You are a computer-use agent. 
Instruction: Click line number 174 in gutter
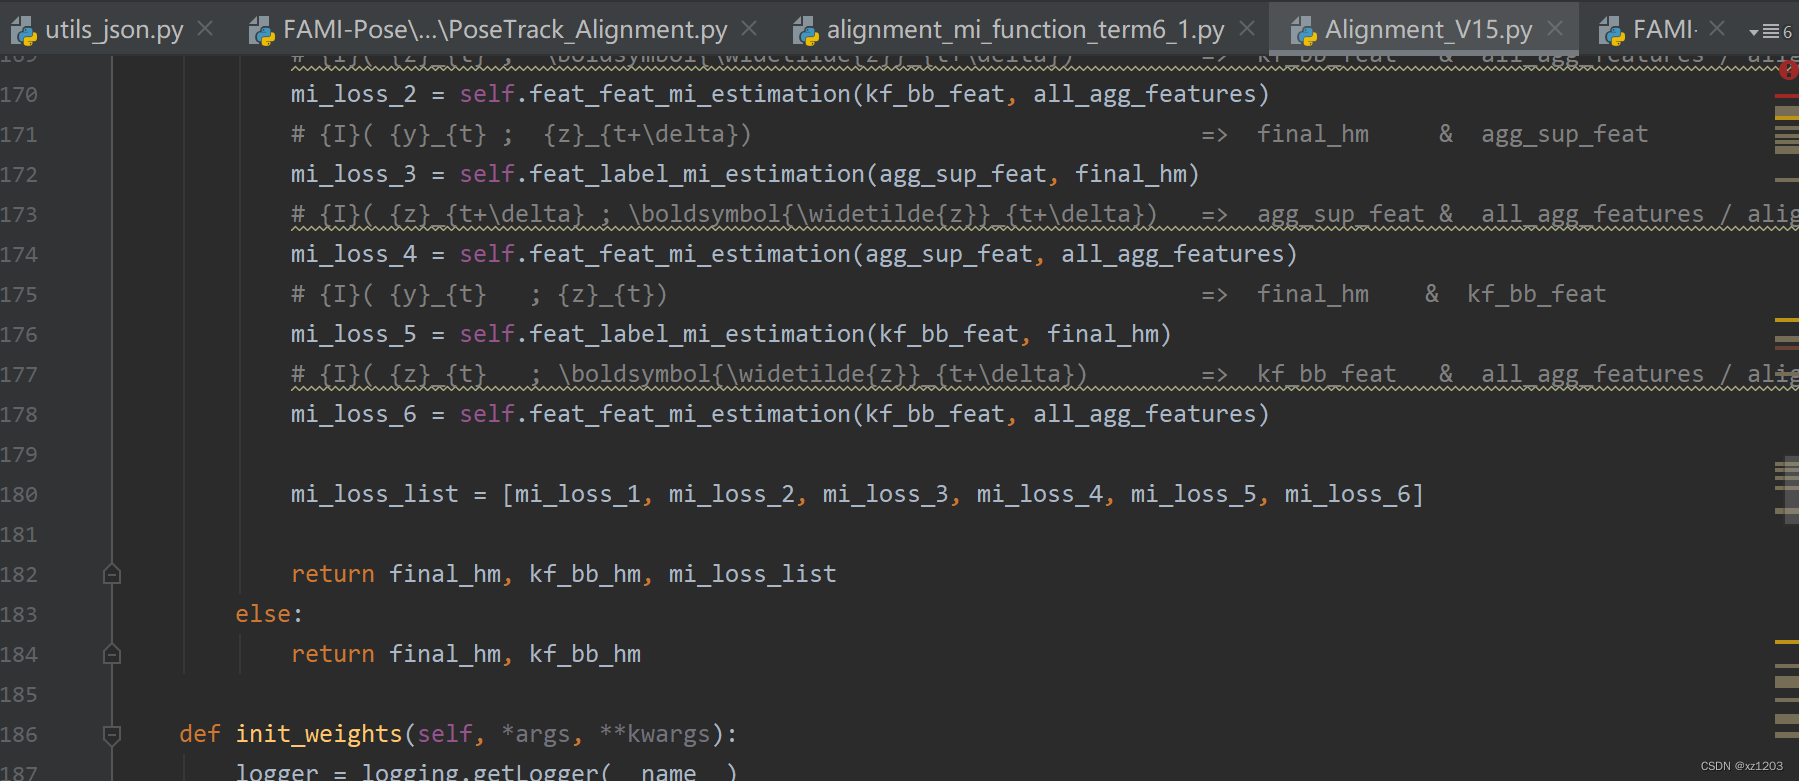coord(19,254)
